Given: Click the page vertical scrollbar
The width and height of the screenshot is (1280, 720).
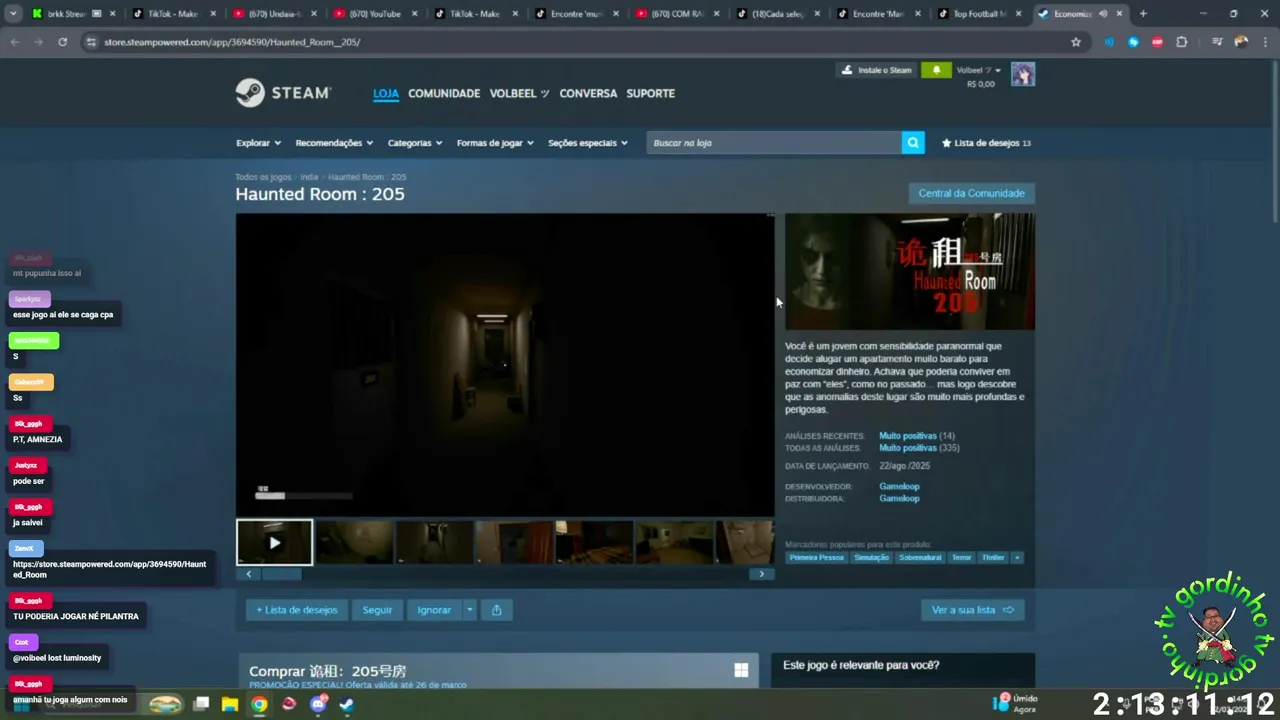Looking at the screenshot, I should tap(1274, 140).
